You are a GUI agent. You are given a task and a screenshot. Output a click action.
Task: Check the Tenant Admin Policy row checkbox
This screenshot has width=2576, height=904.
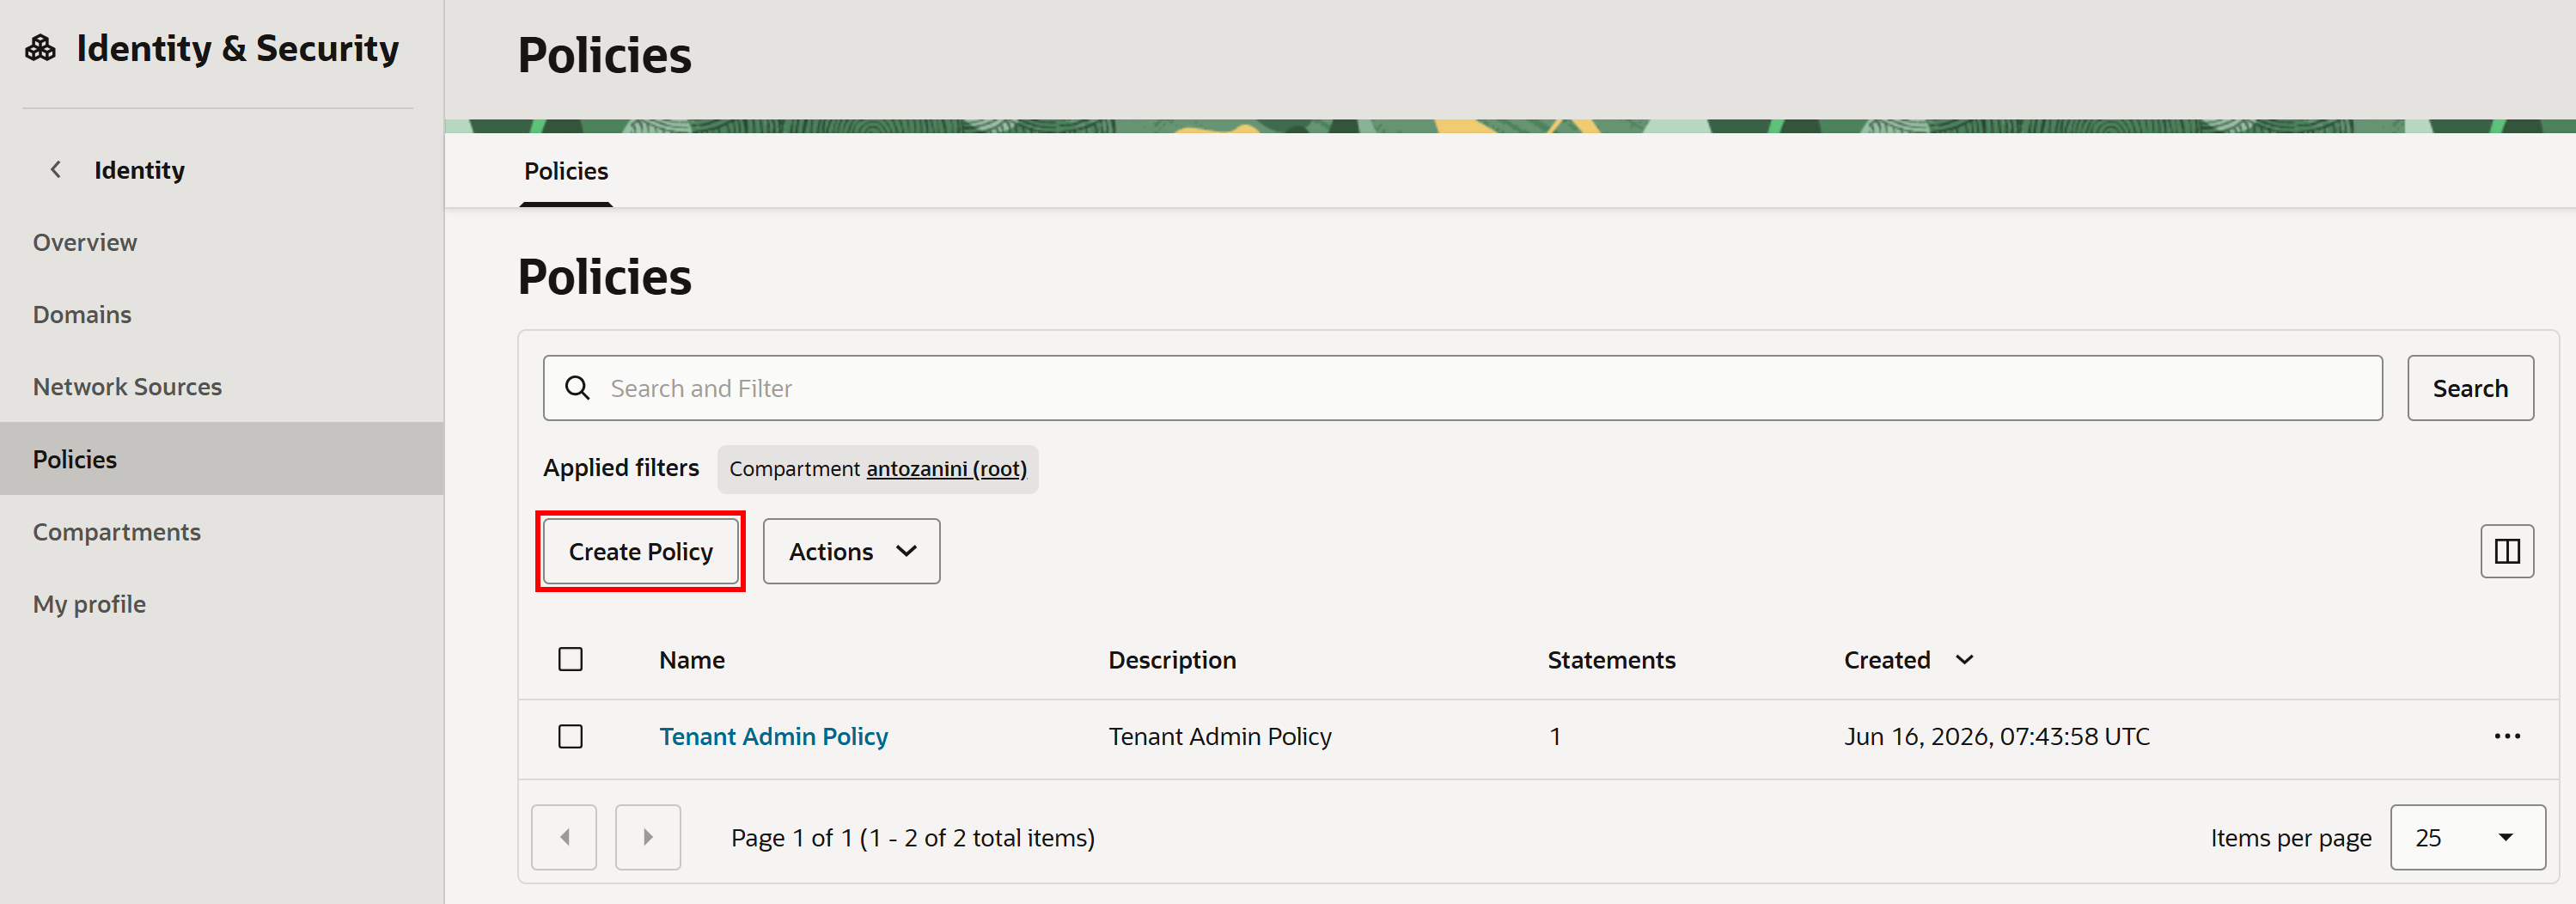[570, 737]
